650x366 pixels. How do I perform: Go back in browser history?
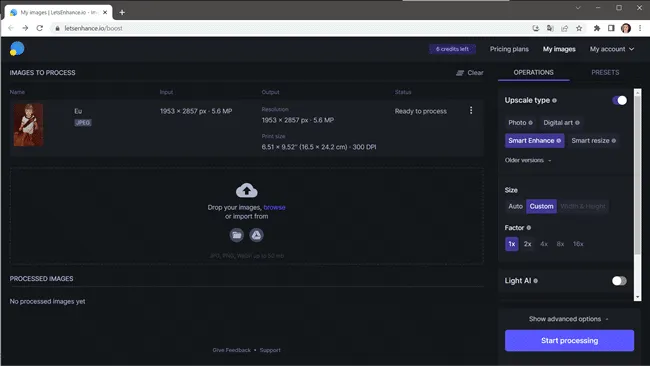point(11,28)
